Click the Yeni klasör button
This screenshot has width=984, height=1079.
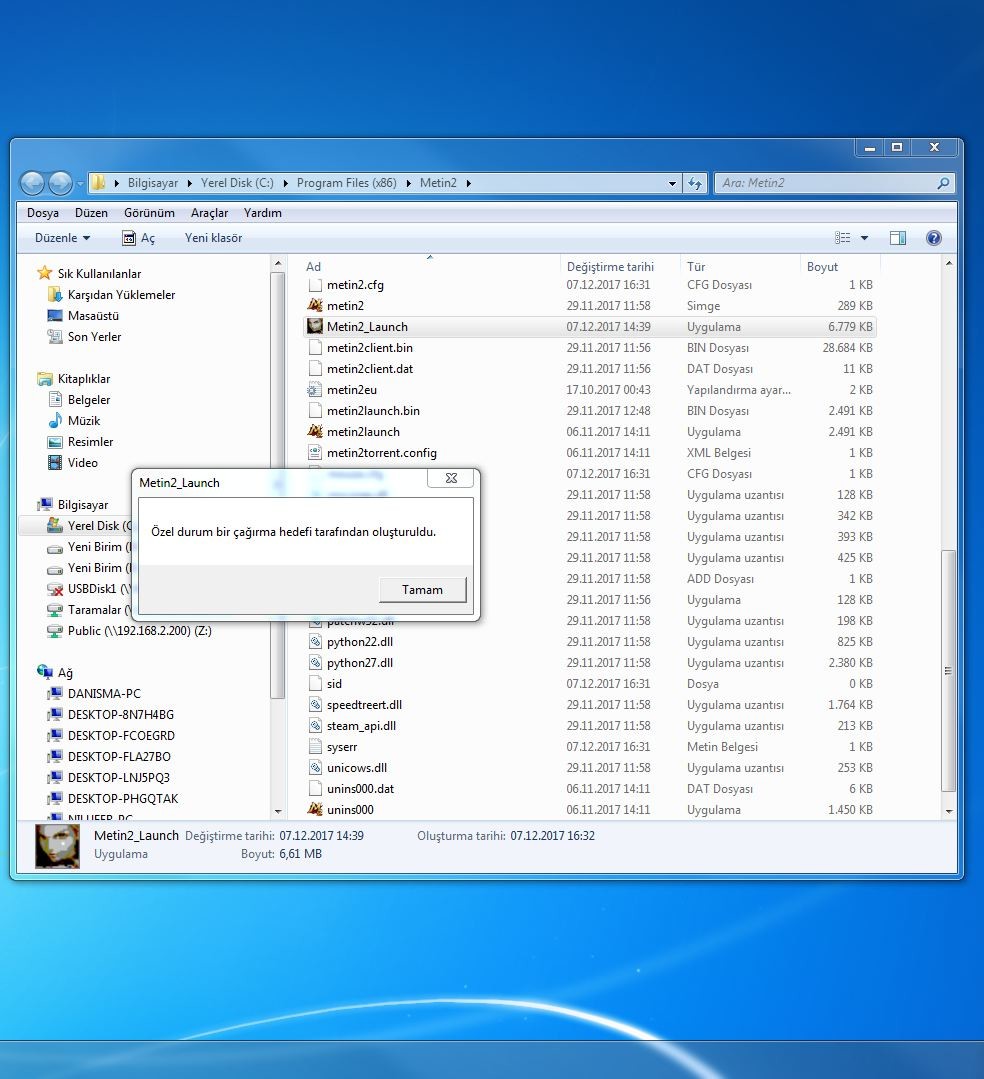pyautogui.click(x=213, y=238)
